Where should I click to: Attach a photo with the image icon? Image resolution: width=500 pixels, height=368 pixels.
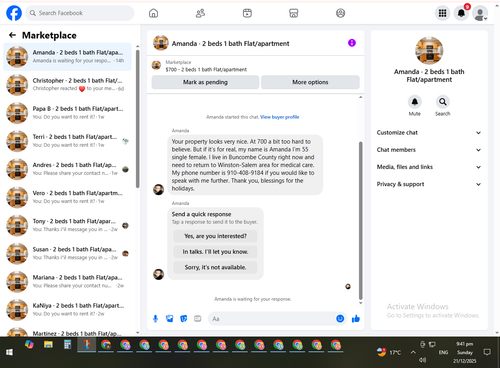[170, 319]
